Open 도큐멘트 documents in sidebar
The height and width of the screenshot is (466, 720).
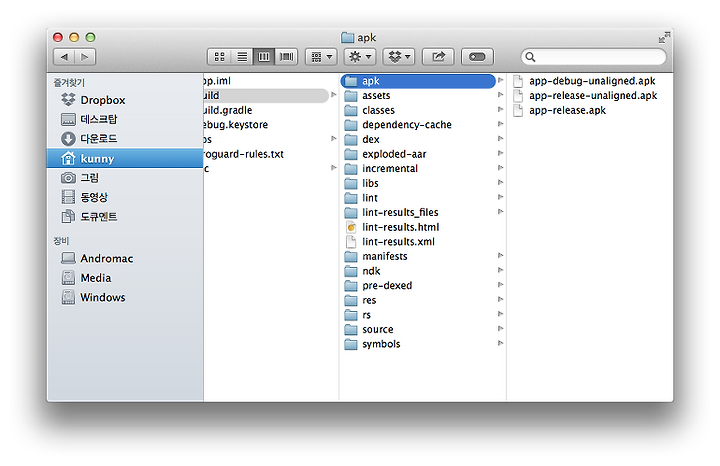pos(125,217)
